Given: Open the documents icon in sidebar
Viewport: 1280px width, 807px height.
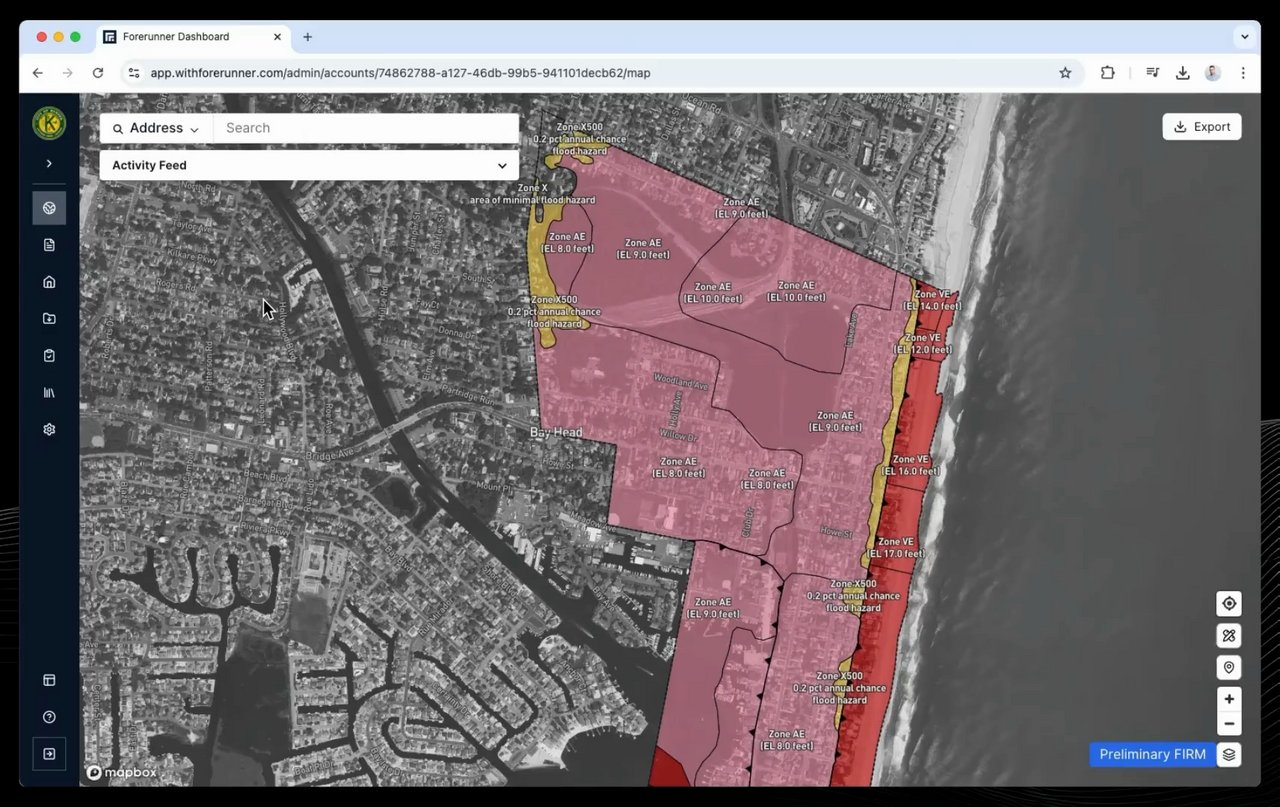Looking at the screenshot, I should coord(49,245).
